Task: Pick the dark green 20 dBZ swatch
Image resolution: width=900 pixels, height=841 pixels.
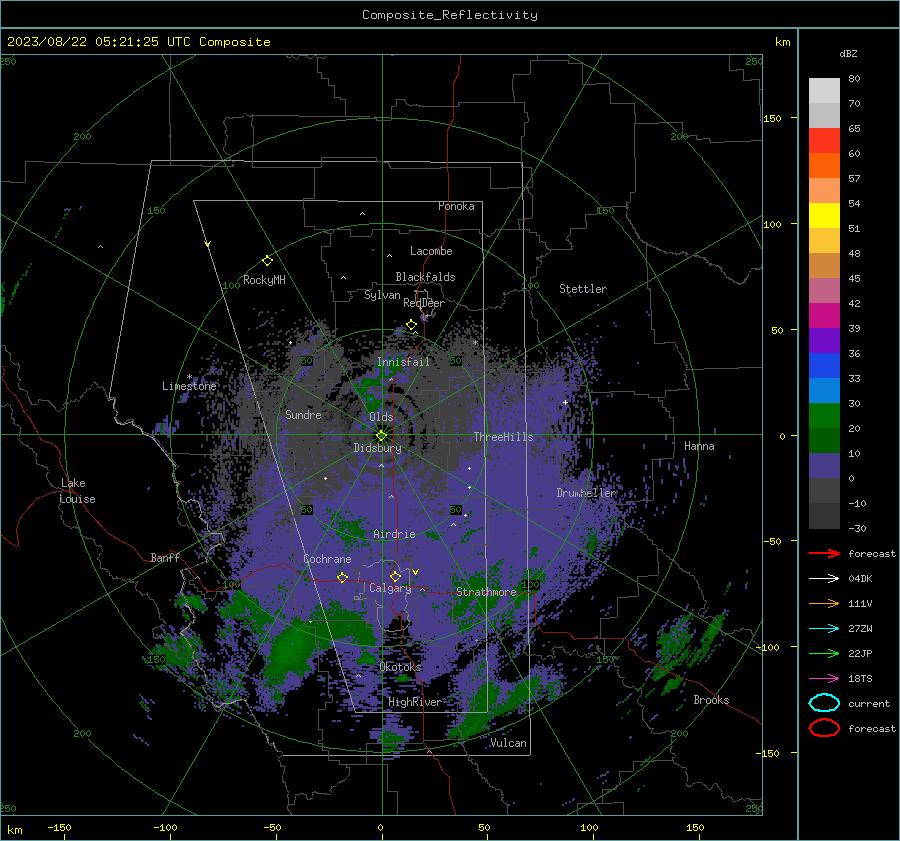Action: click(824, 440)
